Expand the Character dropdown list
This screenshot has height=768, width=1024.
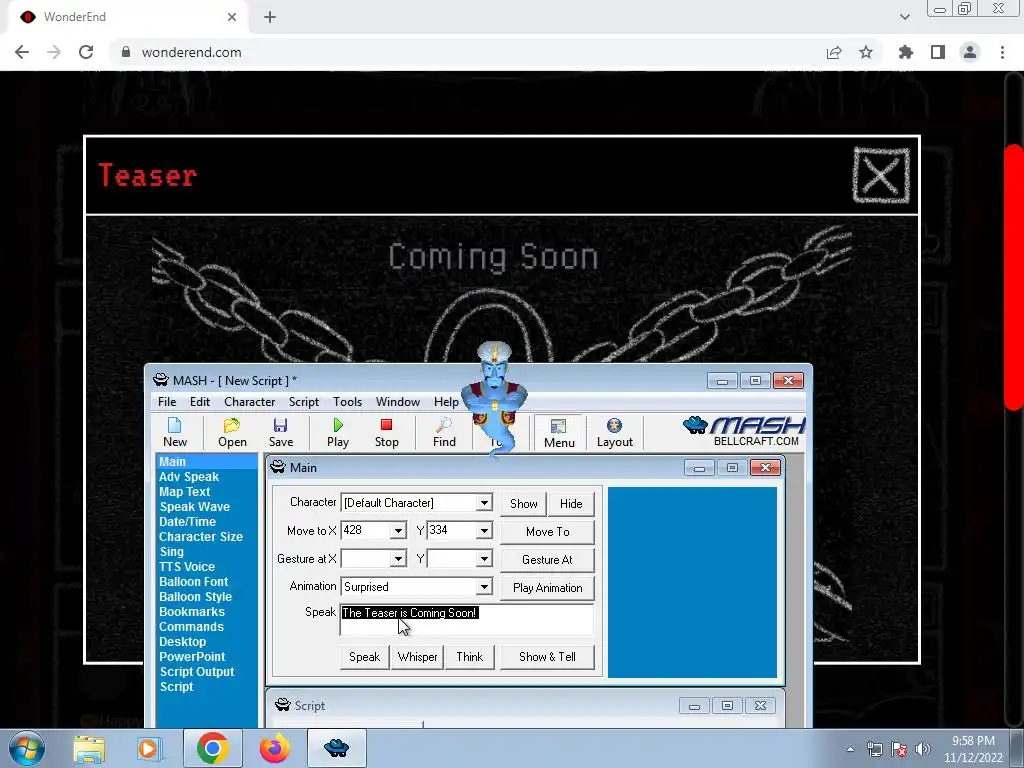[484, 503]
